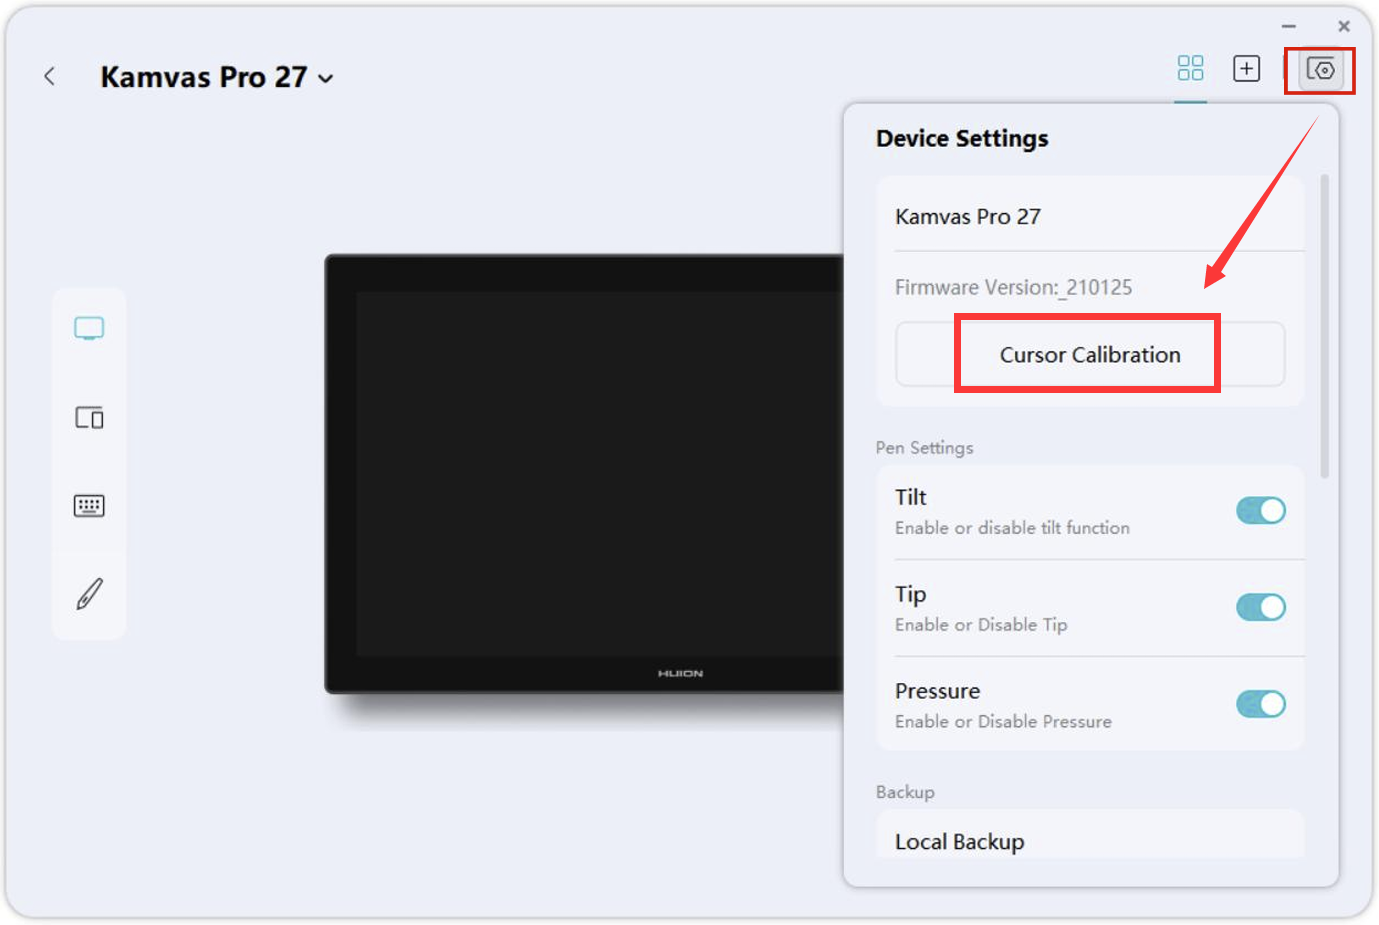The image size is (1379, 925).
Task: Click the 'Enable or Disable Pressure' description
Action: point(1003,721)
